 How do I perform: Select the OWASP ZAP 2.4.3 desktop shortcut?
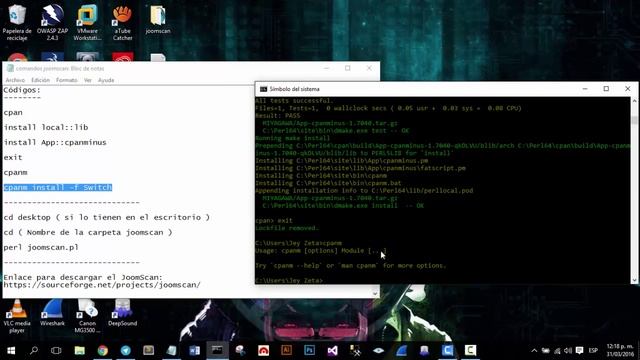tap(52, 22)
